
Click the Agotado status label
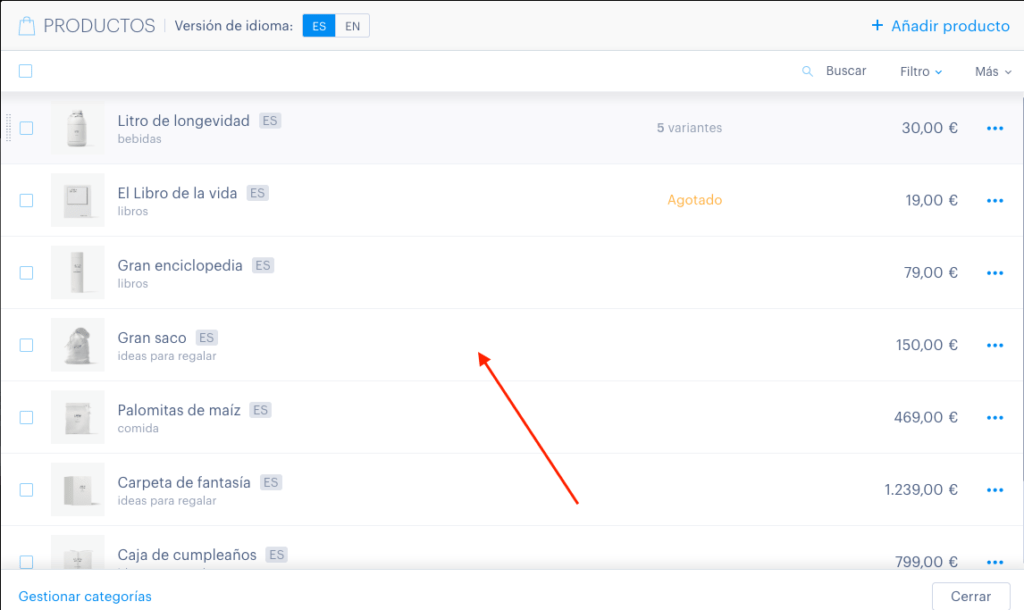[694, 201]
